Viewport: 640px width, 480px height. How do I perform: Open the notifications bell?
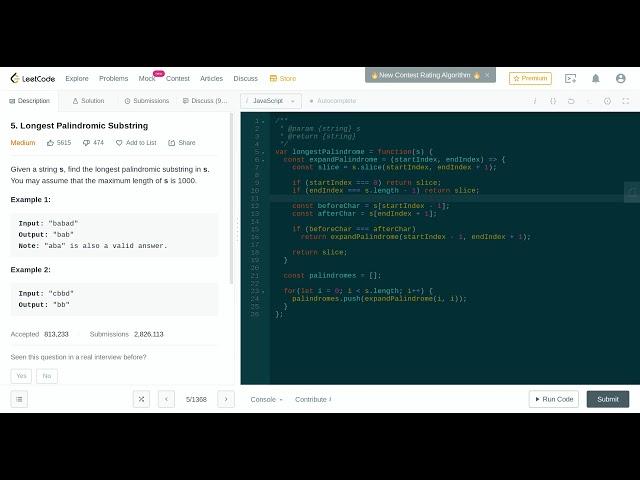coord(596,78)
